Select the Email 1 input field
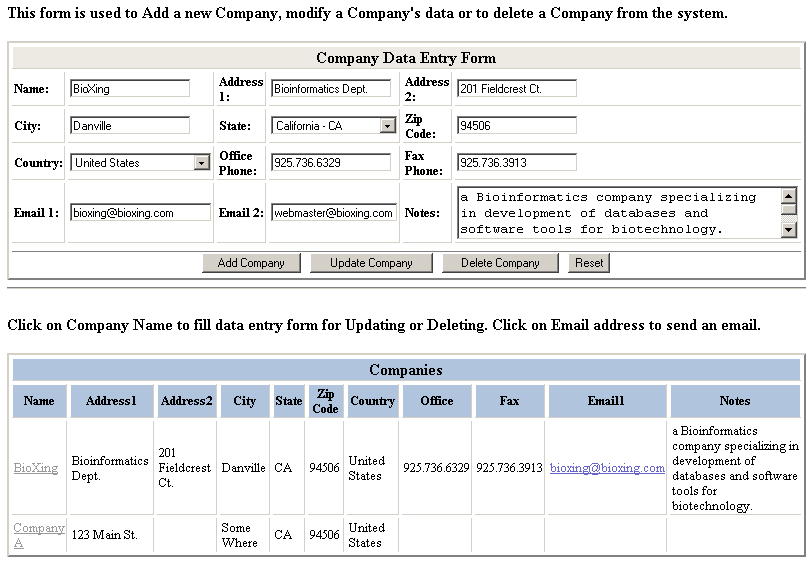812x564 pixels. [x=140, y=213]
